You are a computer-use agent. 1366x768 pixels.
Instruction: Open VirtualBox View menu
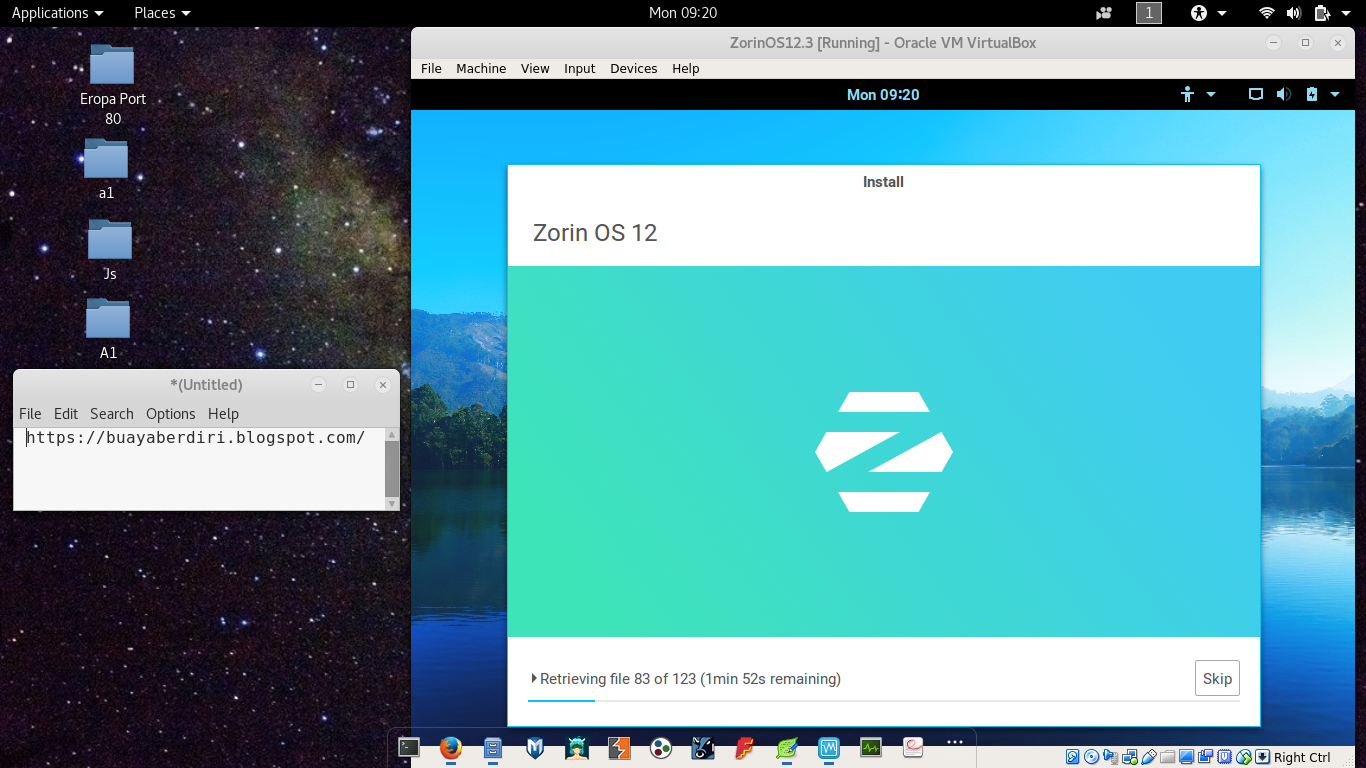point(535,68)
